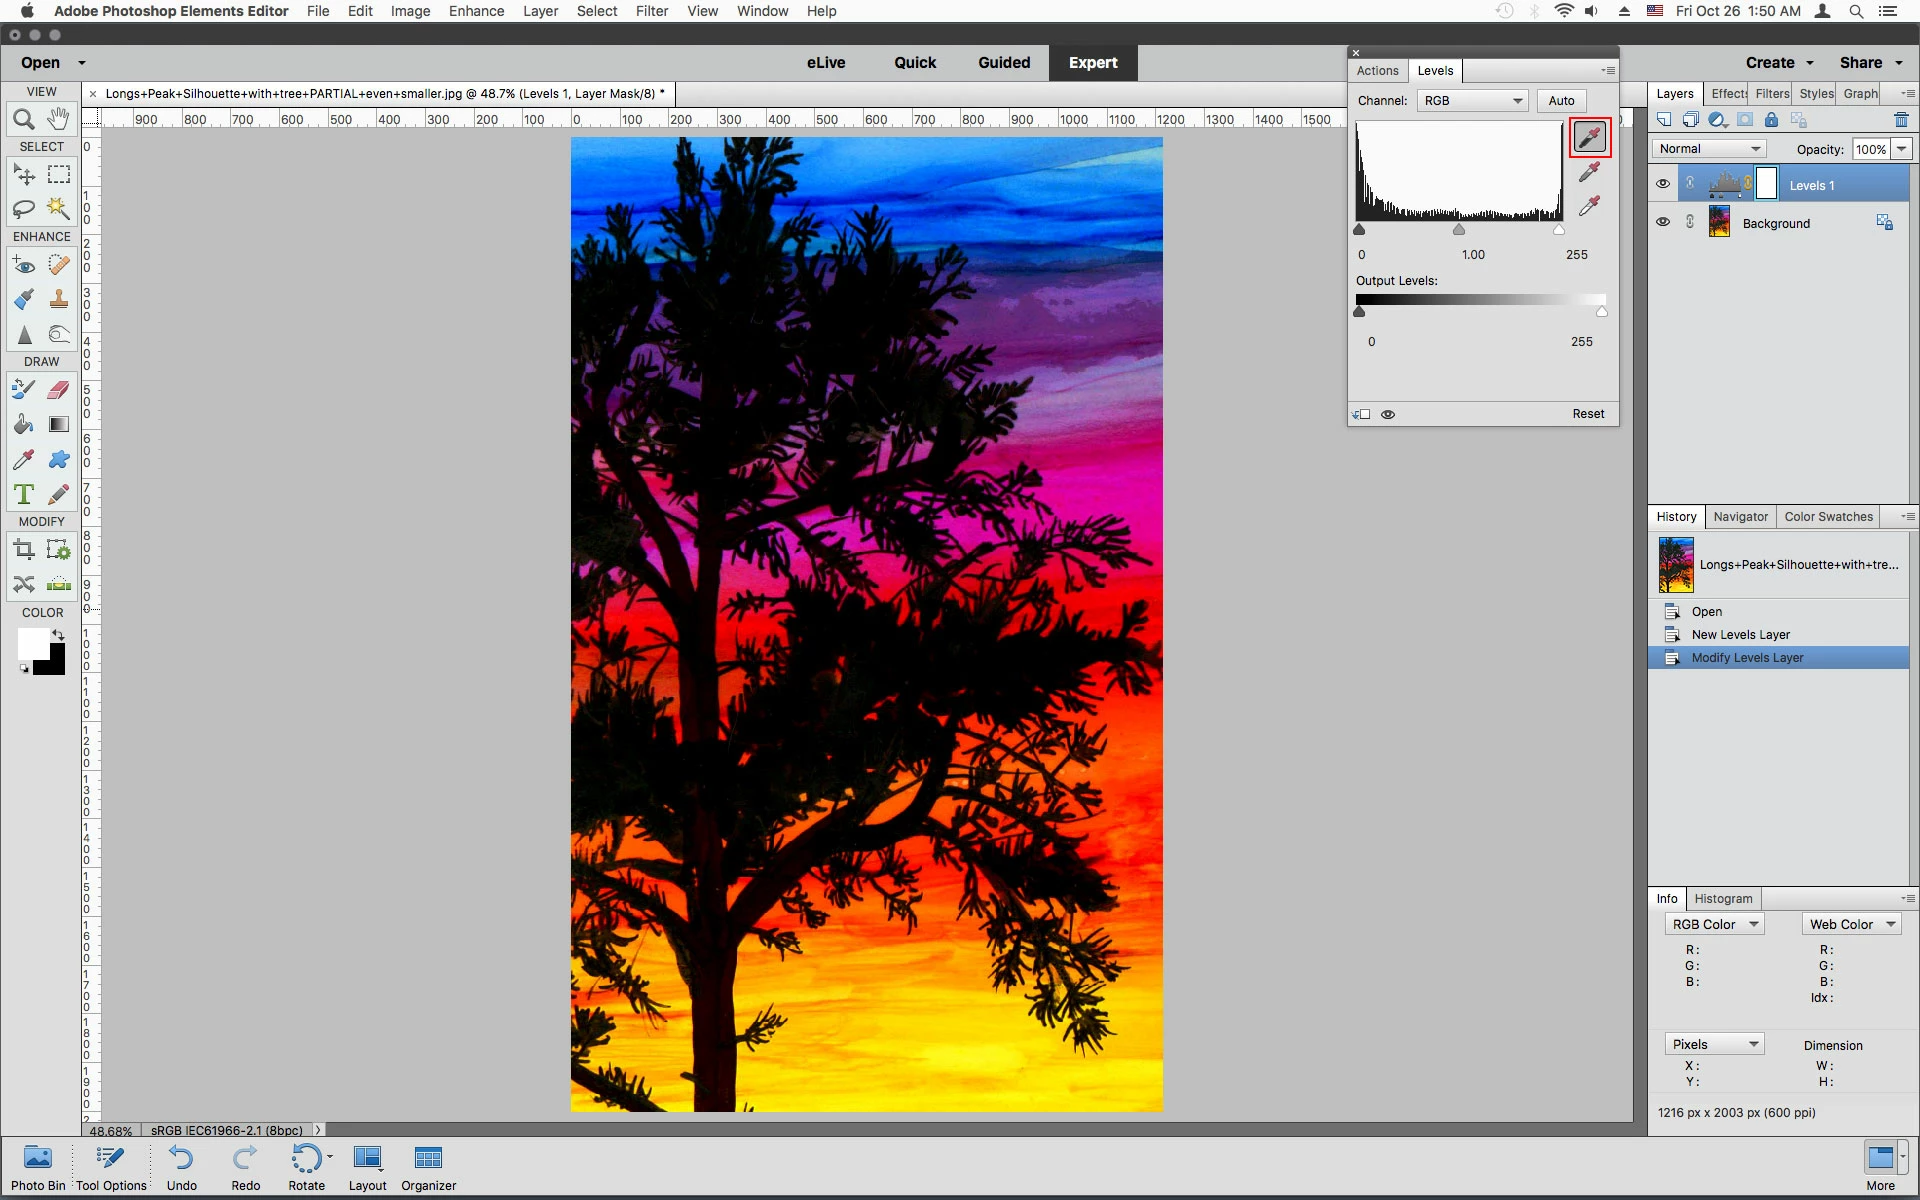
Task: Toggle Background layer visibility eye
Action: (x=1662, y=222)
